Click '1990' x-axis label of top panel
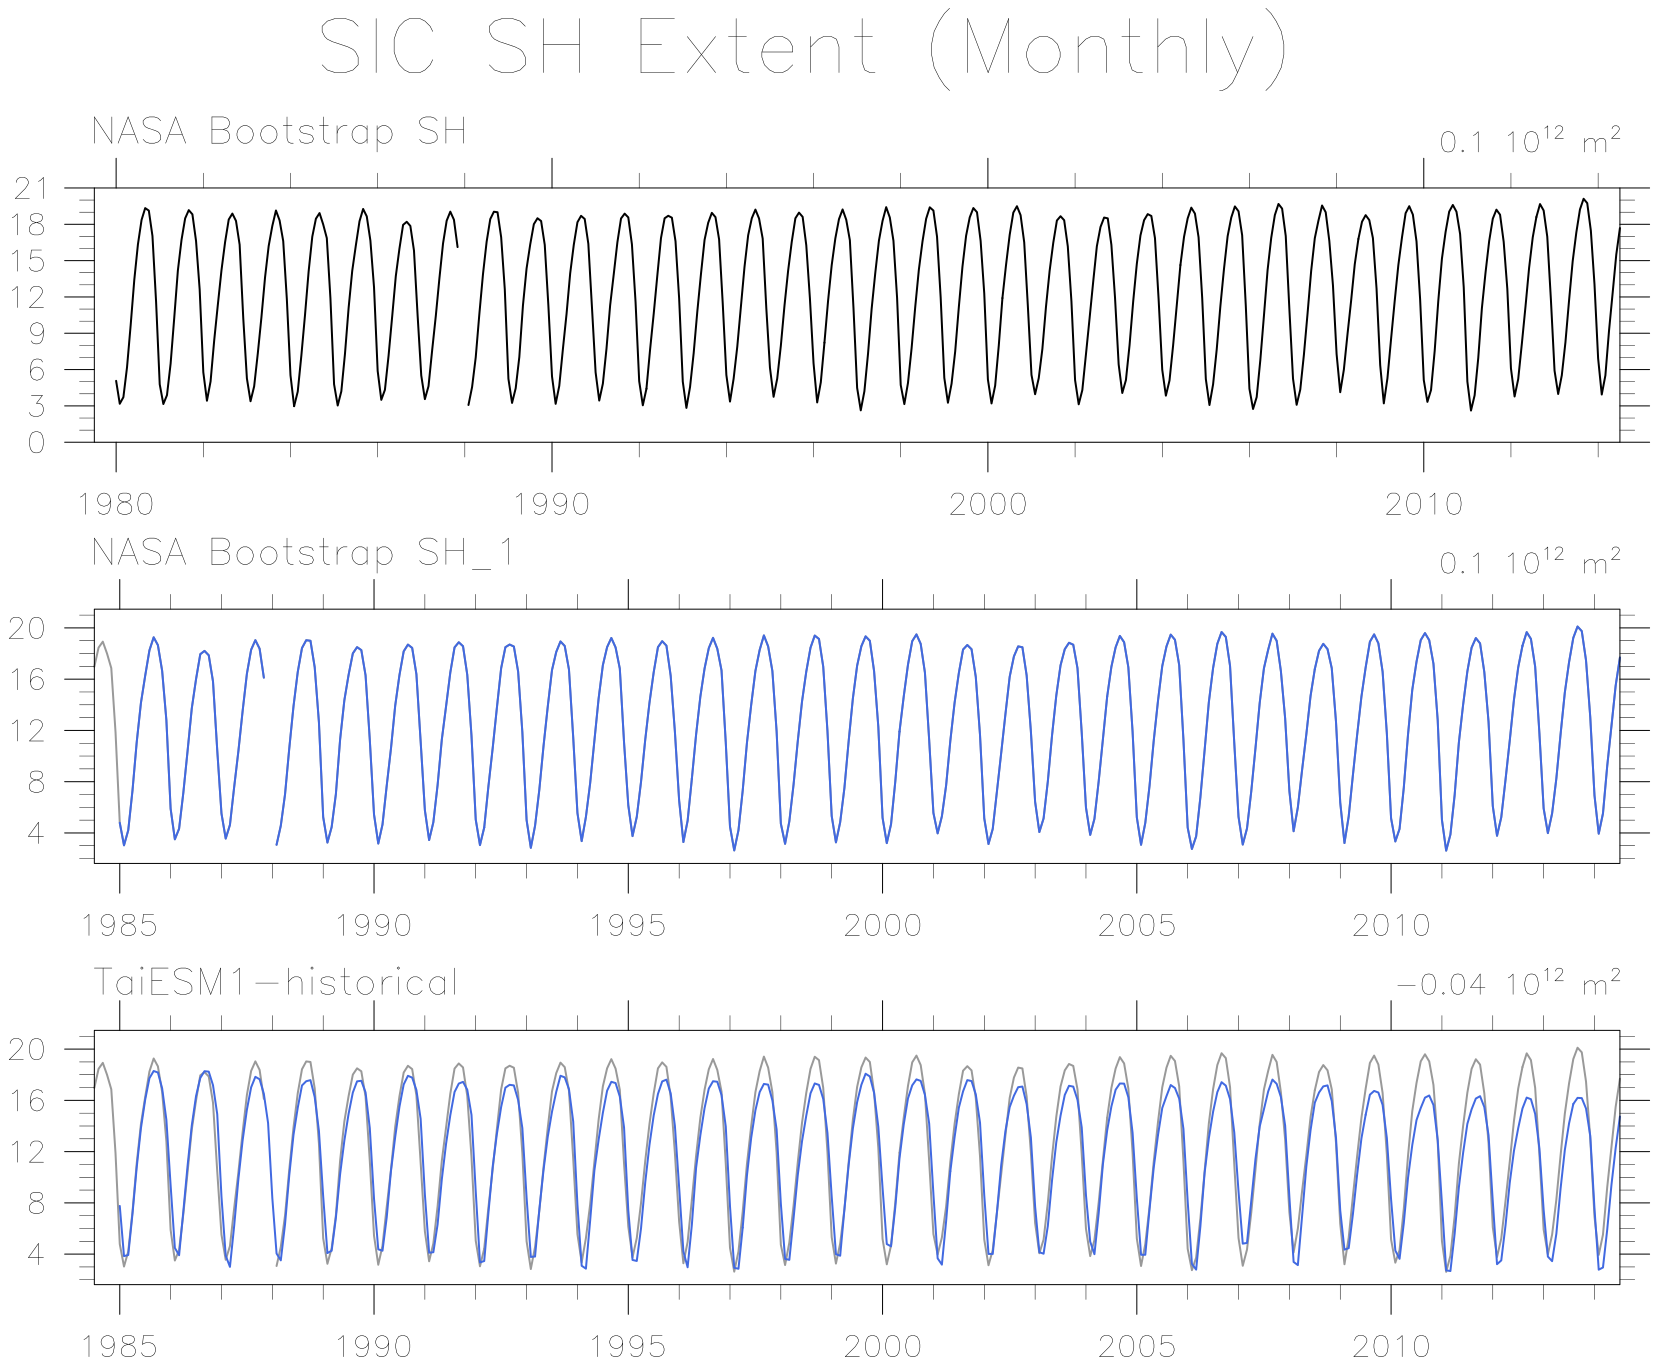The image size is (1659, 1365). point(552,504)
